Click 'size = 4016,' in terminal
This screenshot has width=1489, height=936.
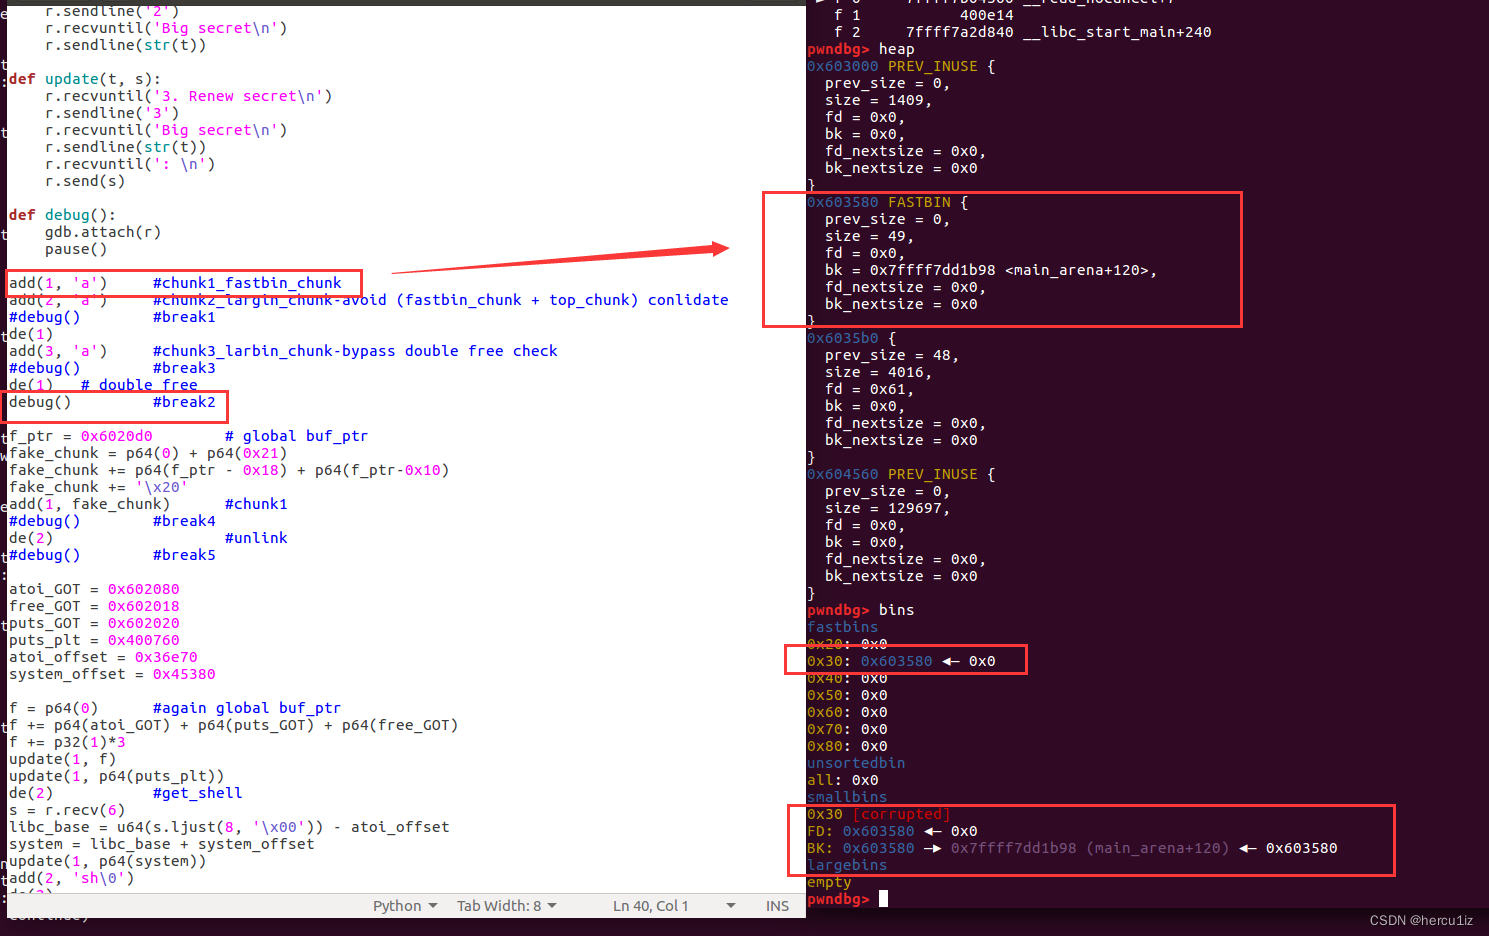tap(879, 372)
